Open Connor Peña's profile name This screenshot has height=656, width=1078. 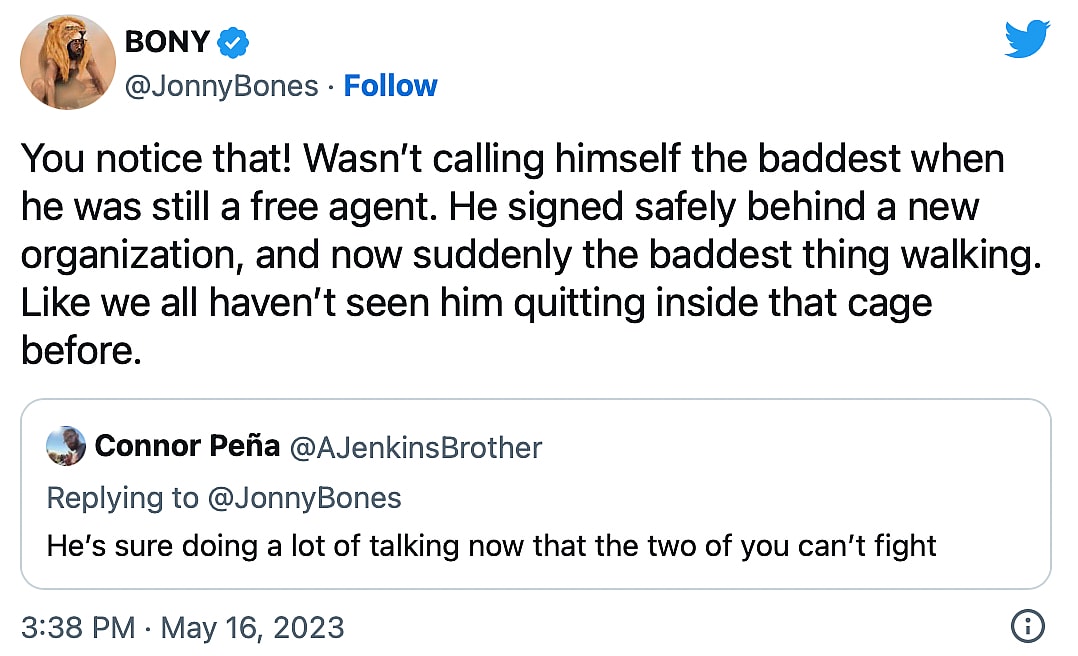coord(187,446)
